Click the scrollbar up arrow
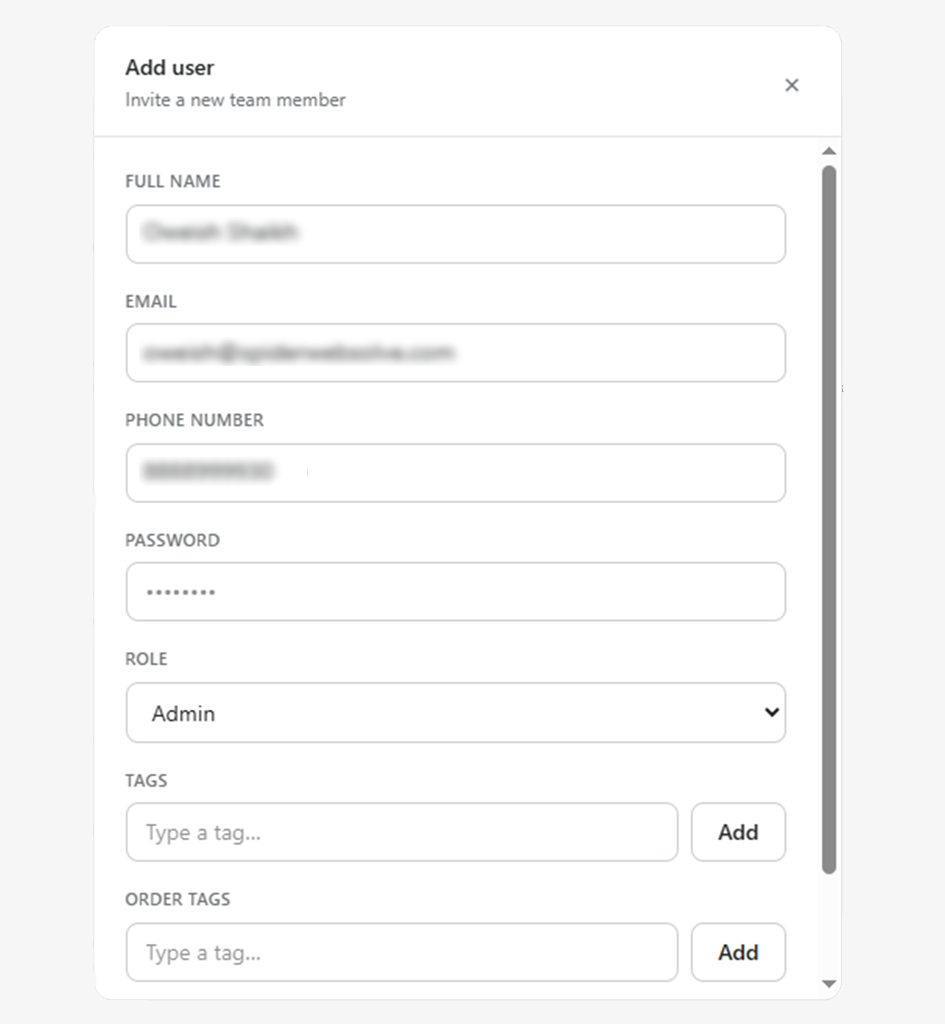Screen dimensions: 945x1024 [829, 151]
